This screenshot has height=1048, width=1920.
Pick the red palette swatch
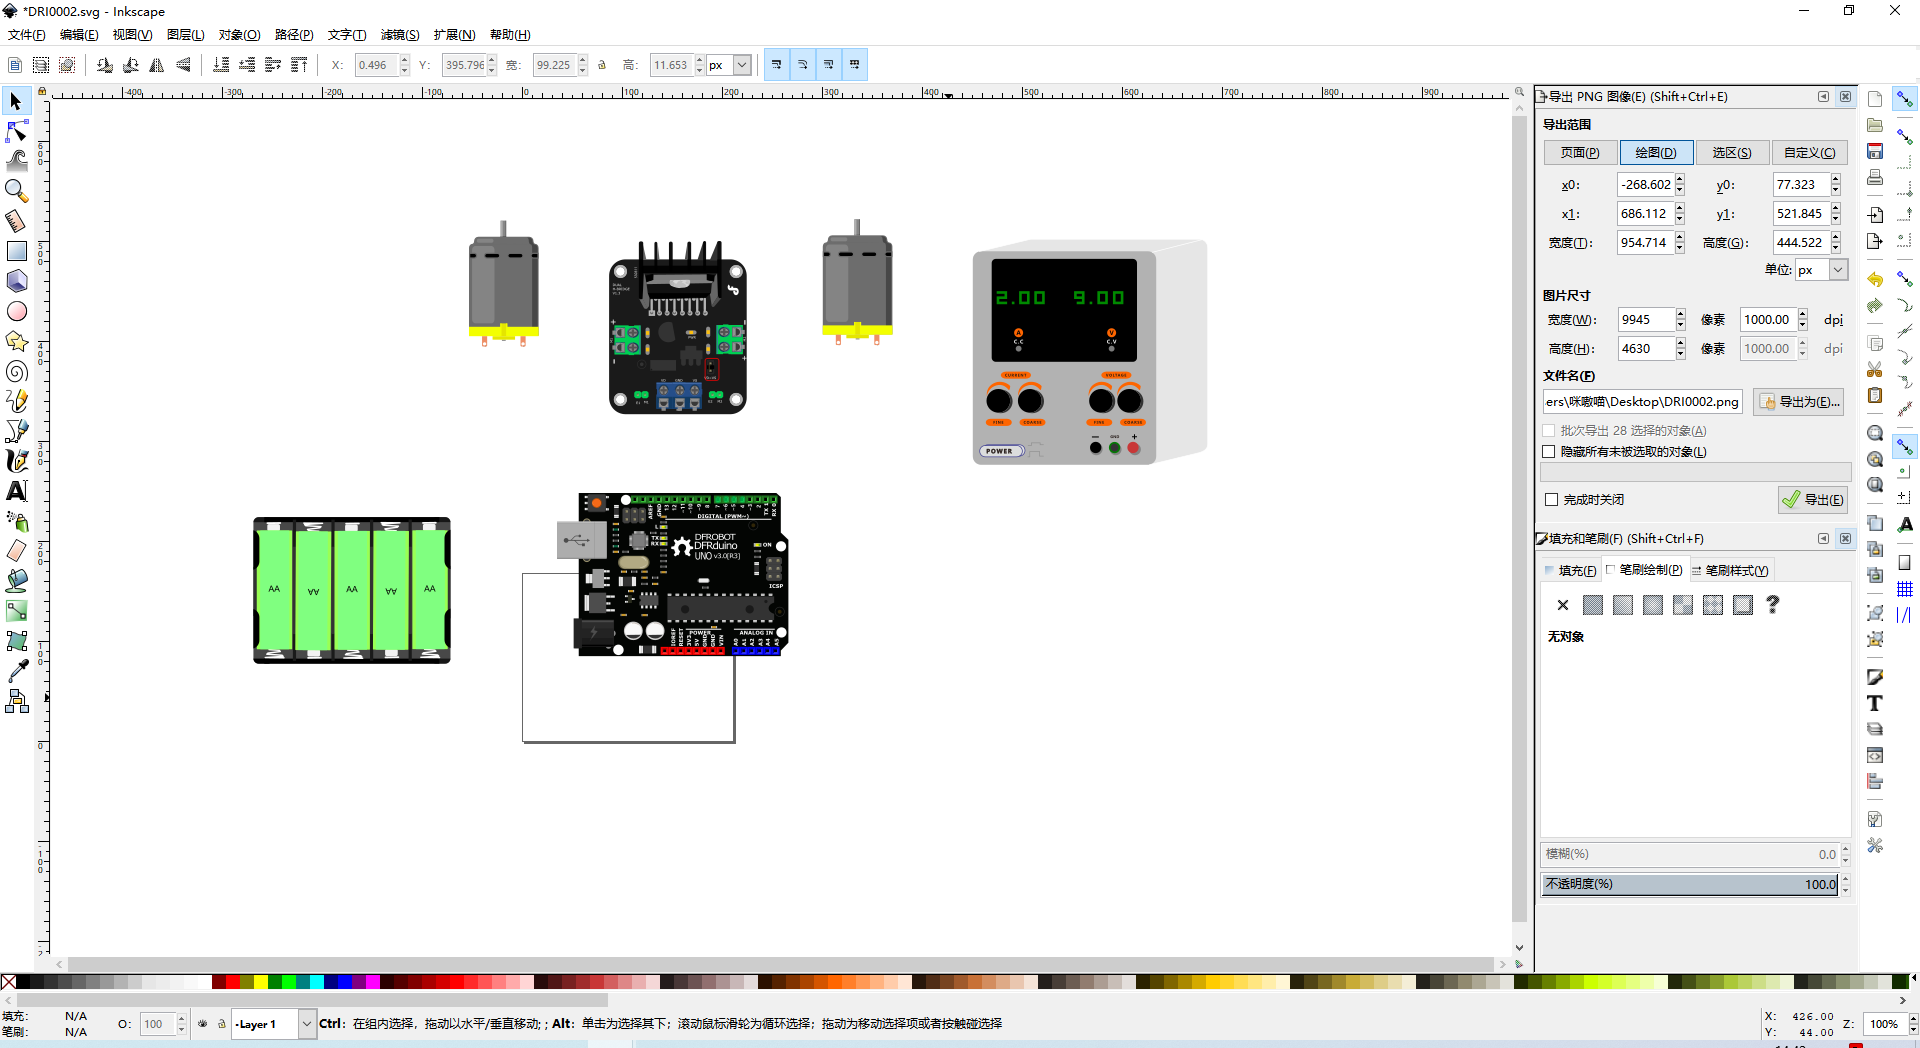click(x=233, y=982)
